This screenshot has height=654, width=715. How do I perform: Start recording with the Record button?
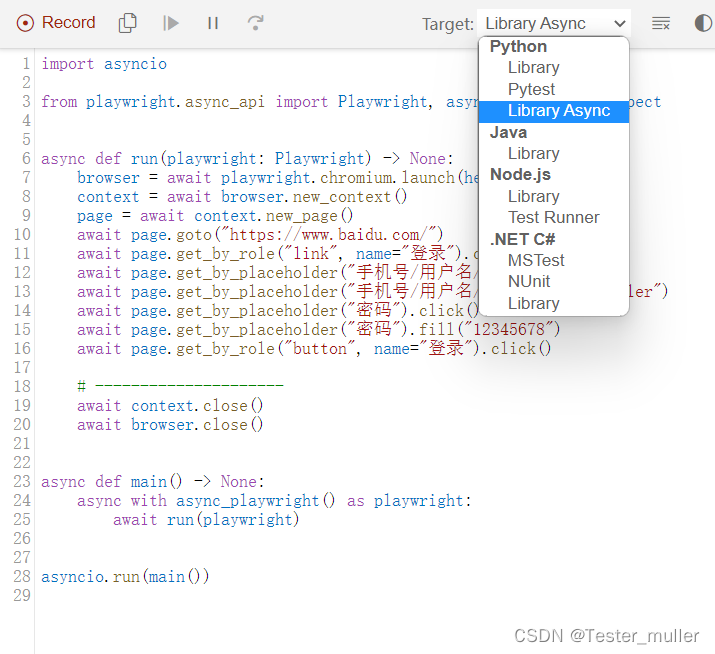(x=56, y=23)
